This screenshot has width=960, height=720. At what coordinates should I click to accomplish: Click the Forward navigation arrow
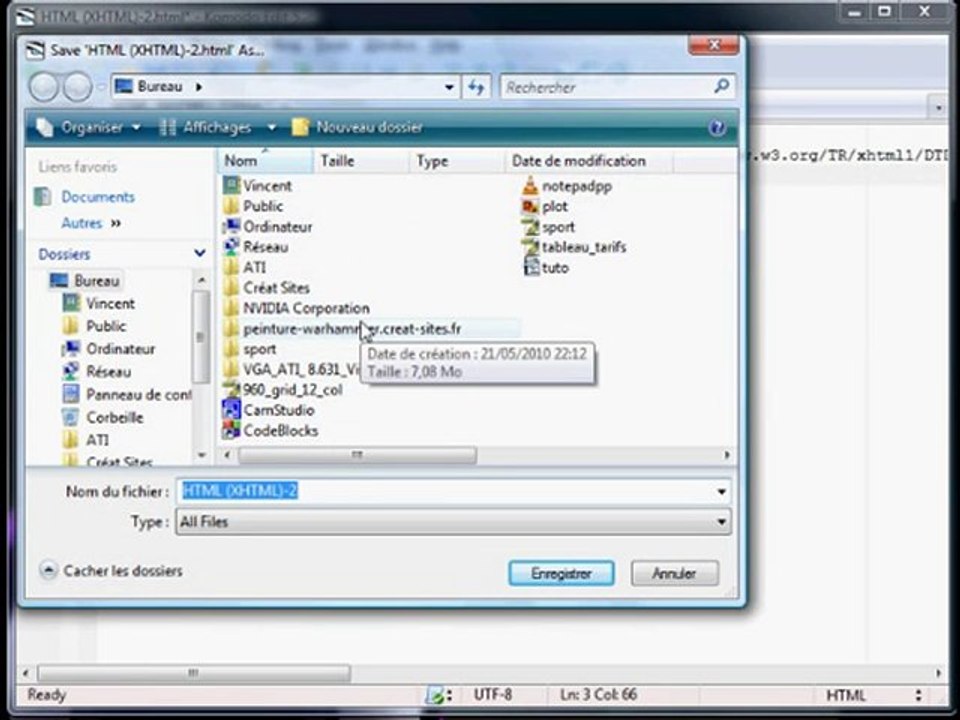[78, 87]
